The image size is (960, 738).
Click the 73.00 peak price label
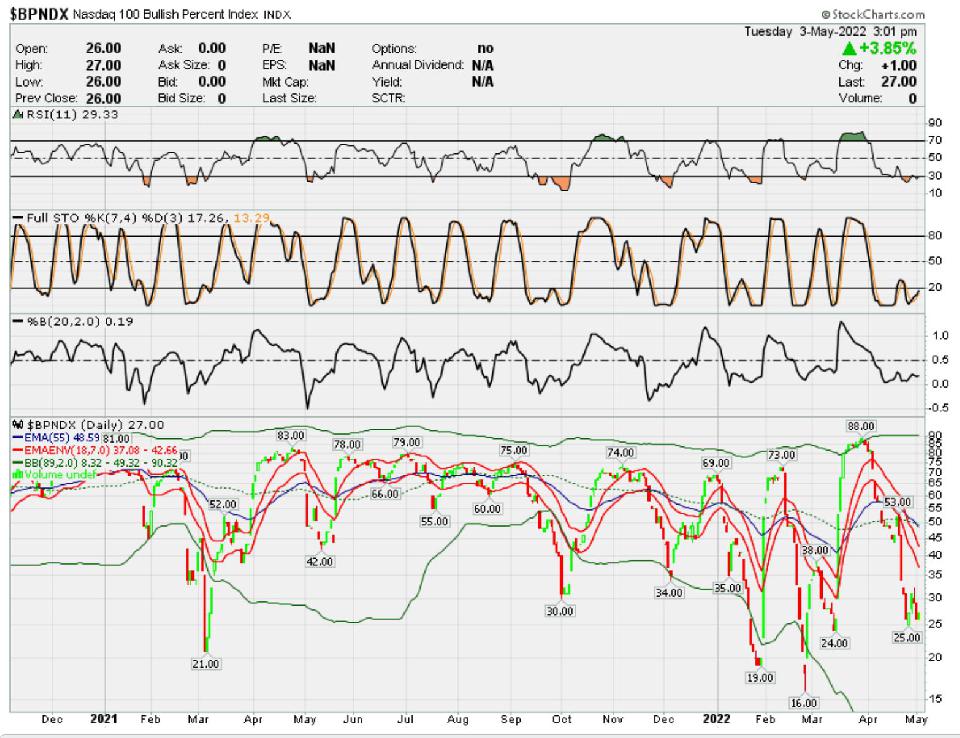tap(782, 455)
